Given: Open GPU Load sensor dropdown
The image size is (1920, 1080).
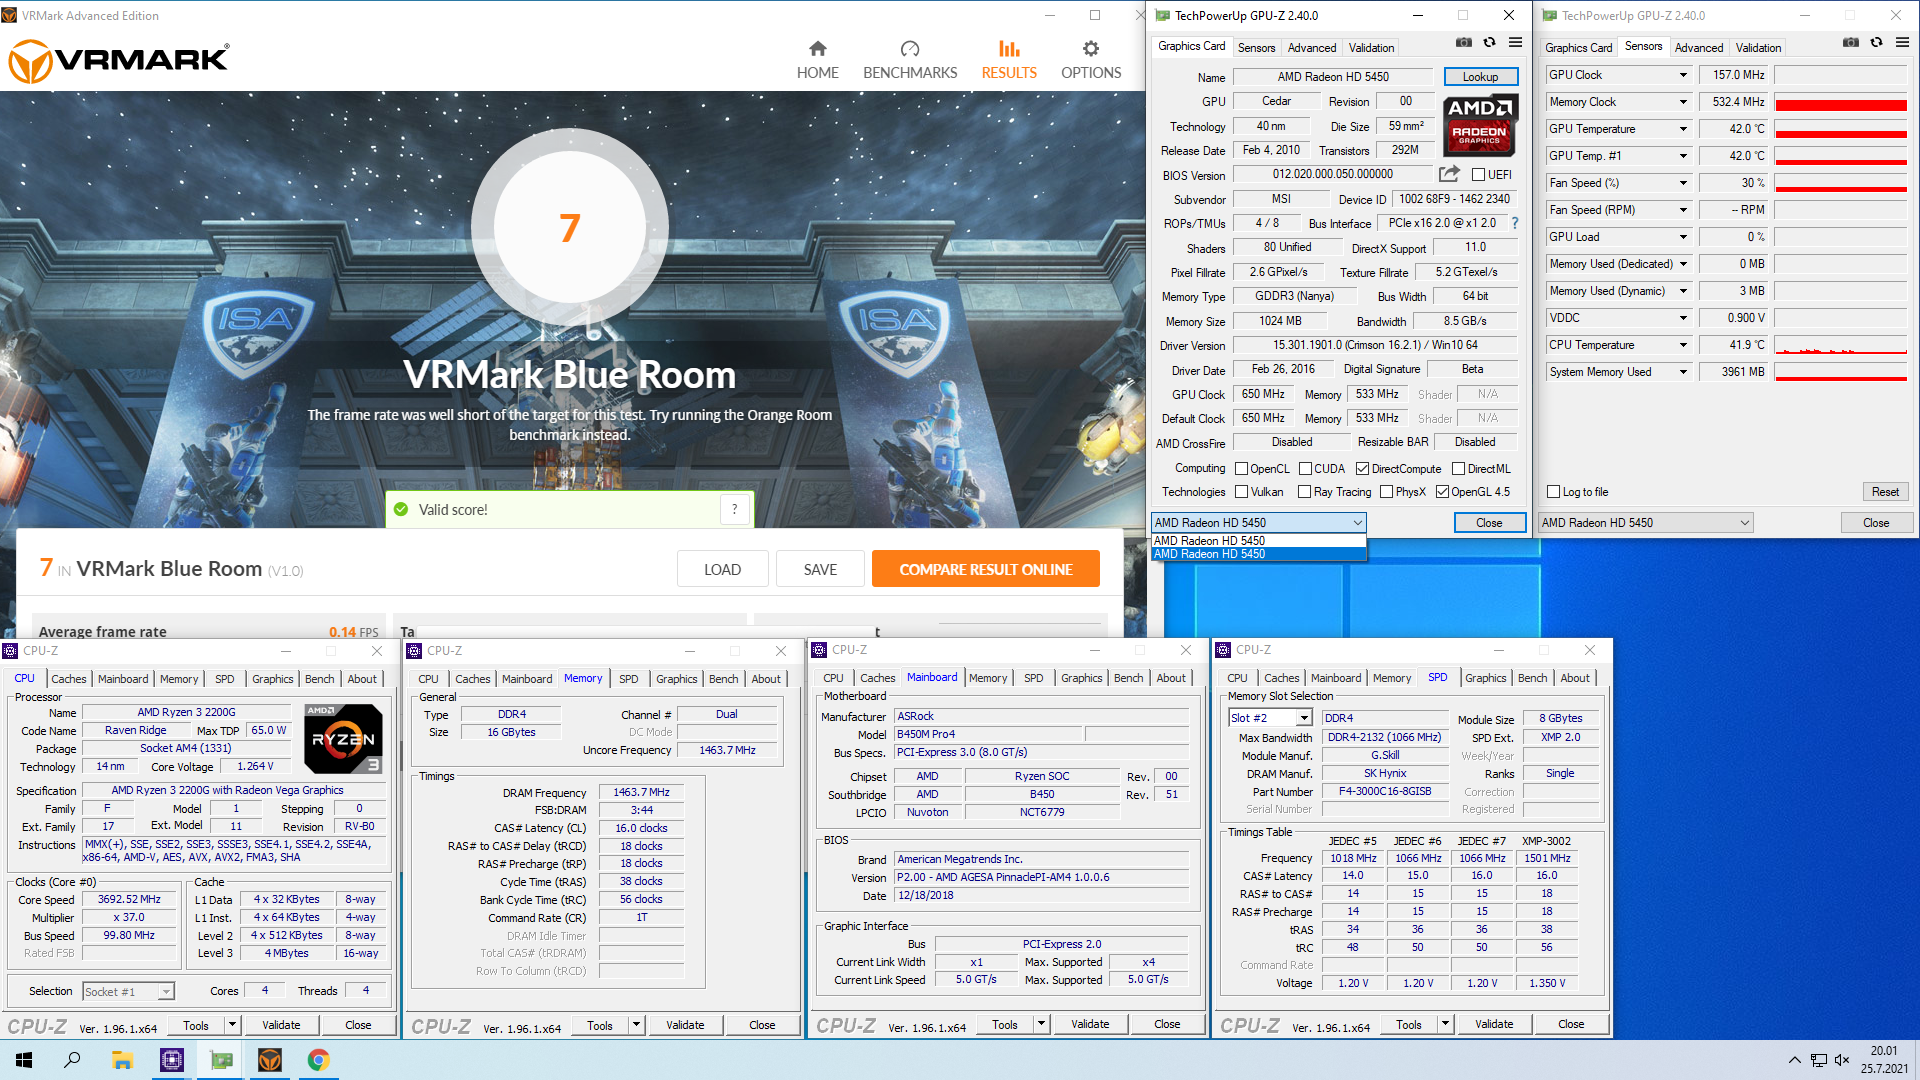Looking at the screenshot, I should pos(1683,237).
